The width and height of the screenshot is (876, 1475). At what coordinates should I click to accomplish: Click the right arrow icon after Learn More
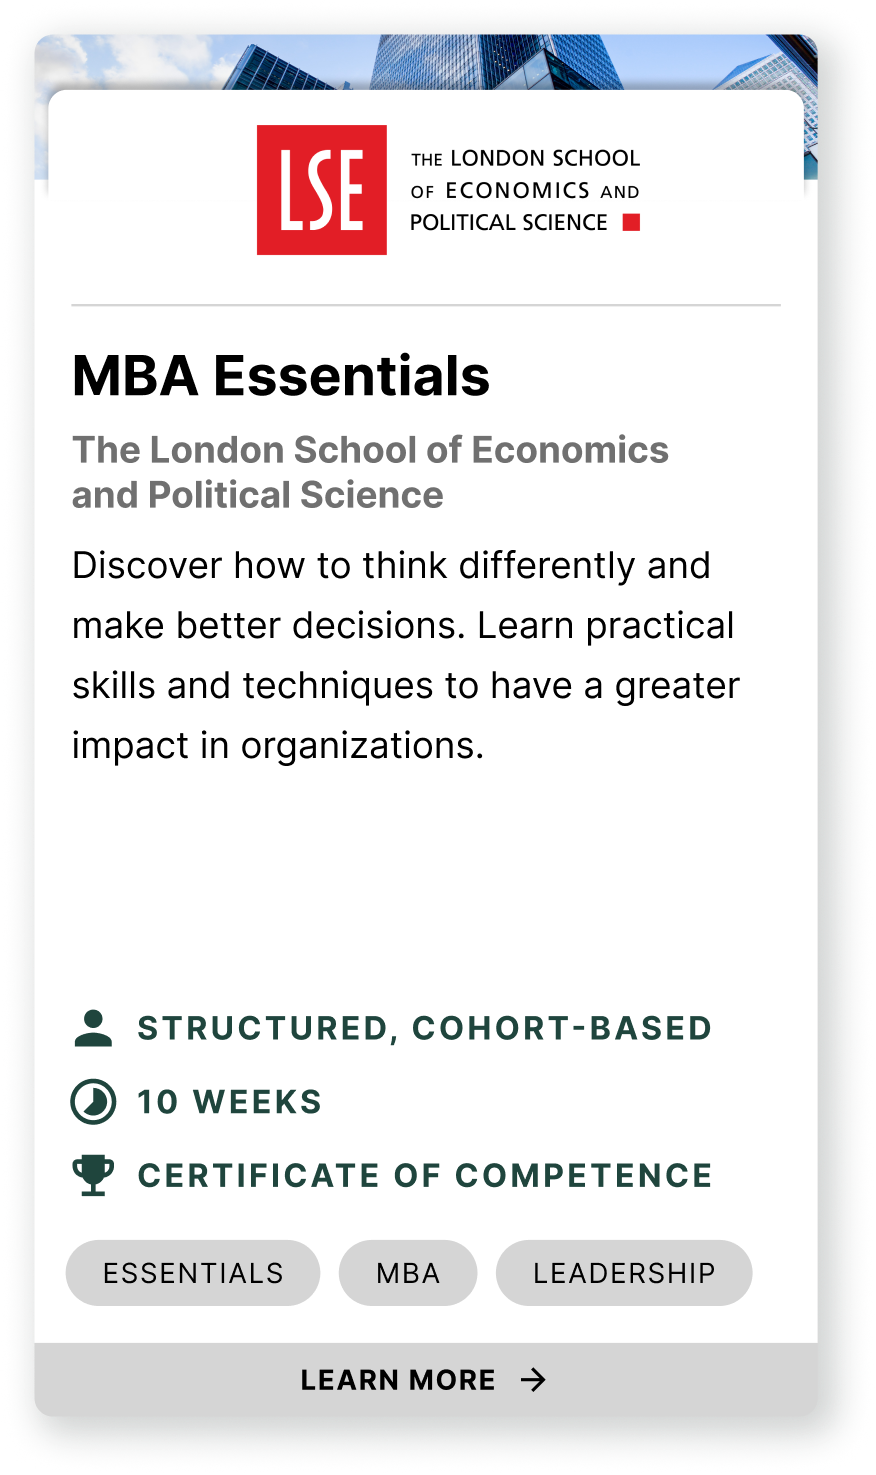click(x=534, y=1380)
